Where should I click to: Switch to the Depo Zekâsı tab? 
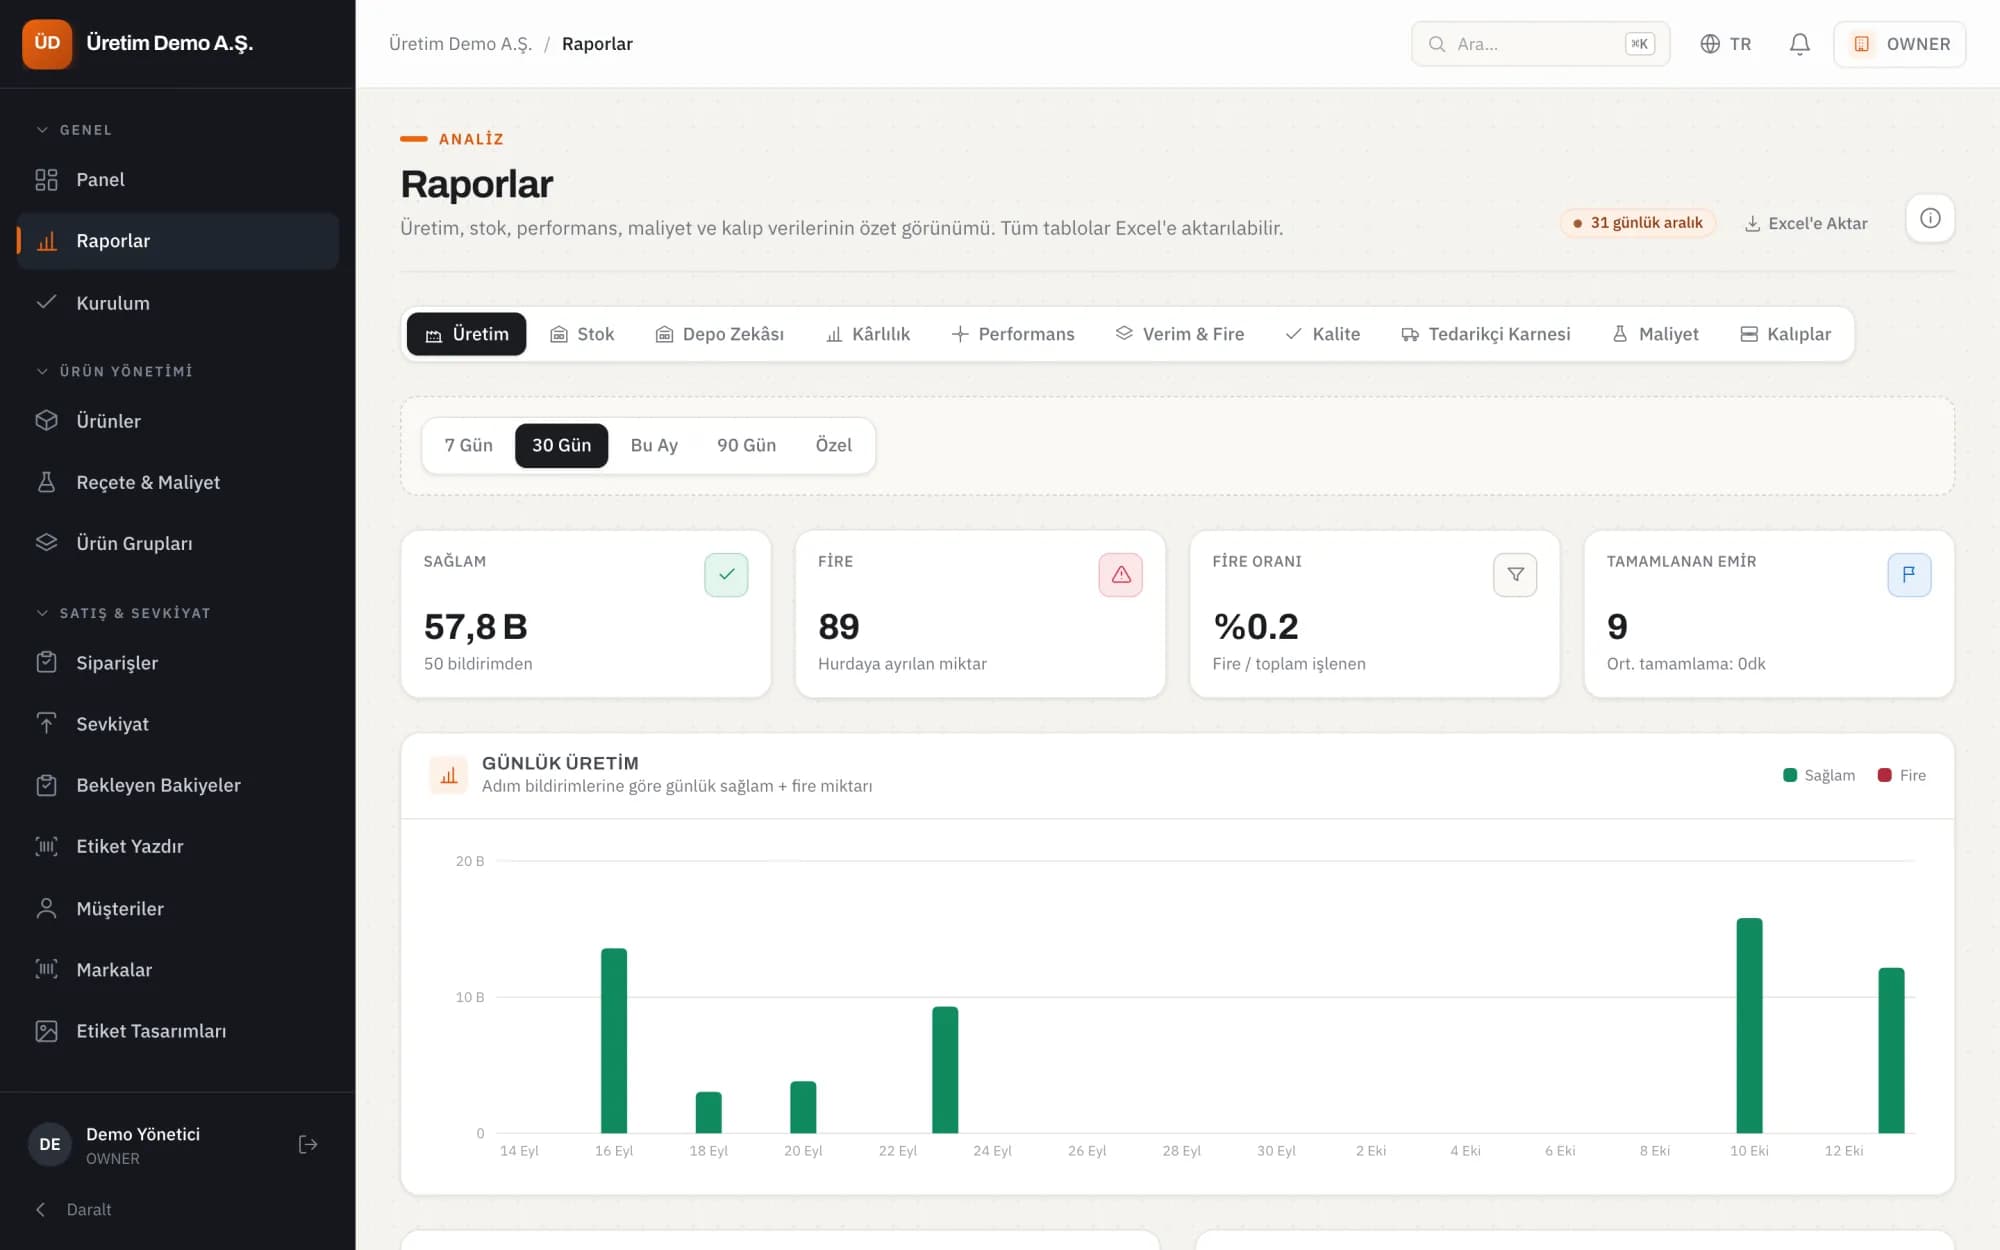click(x=719, y=334)
